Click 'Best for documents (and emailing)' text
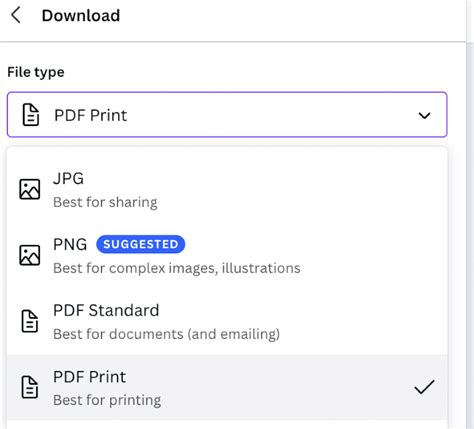Screen dimensions: 474x429 click(166, 334)
